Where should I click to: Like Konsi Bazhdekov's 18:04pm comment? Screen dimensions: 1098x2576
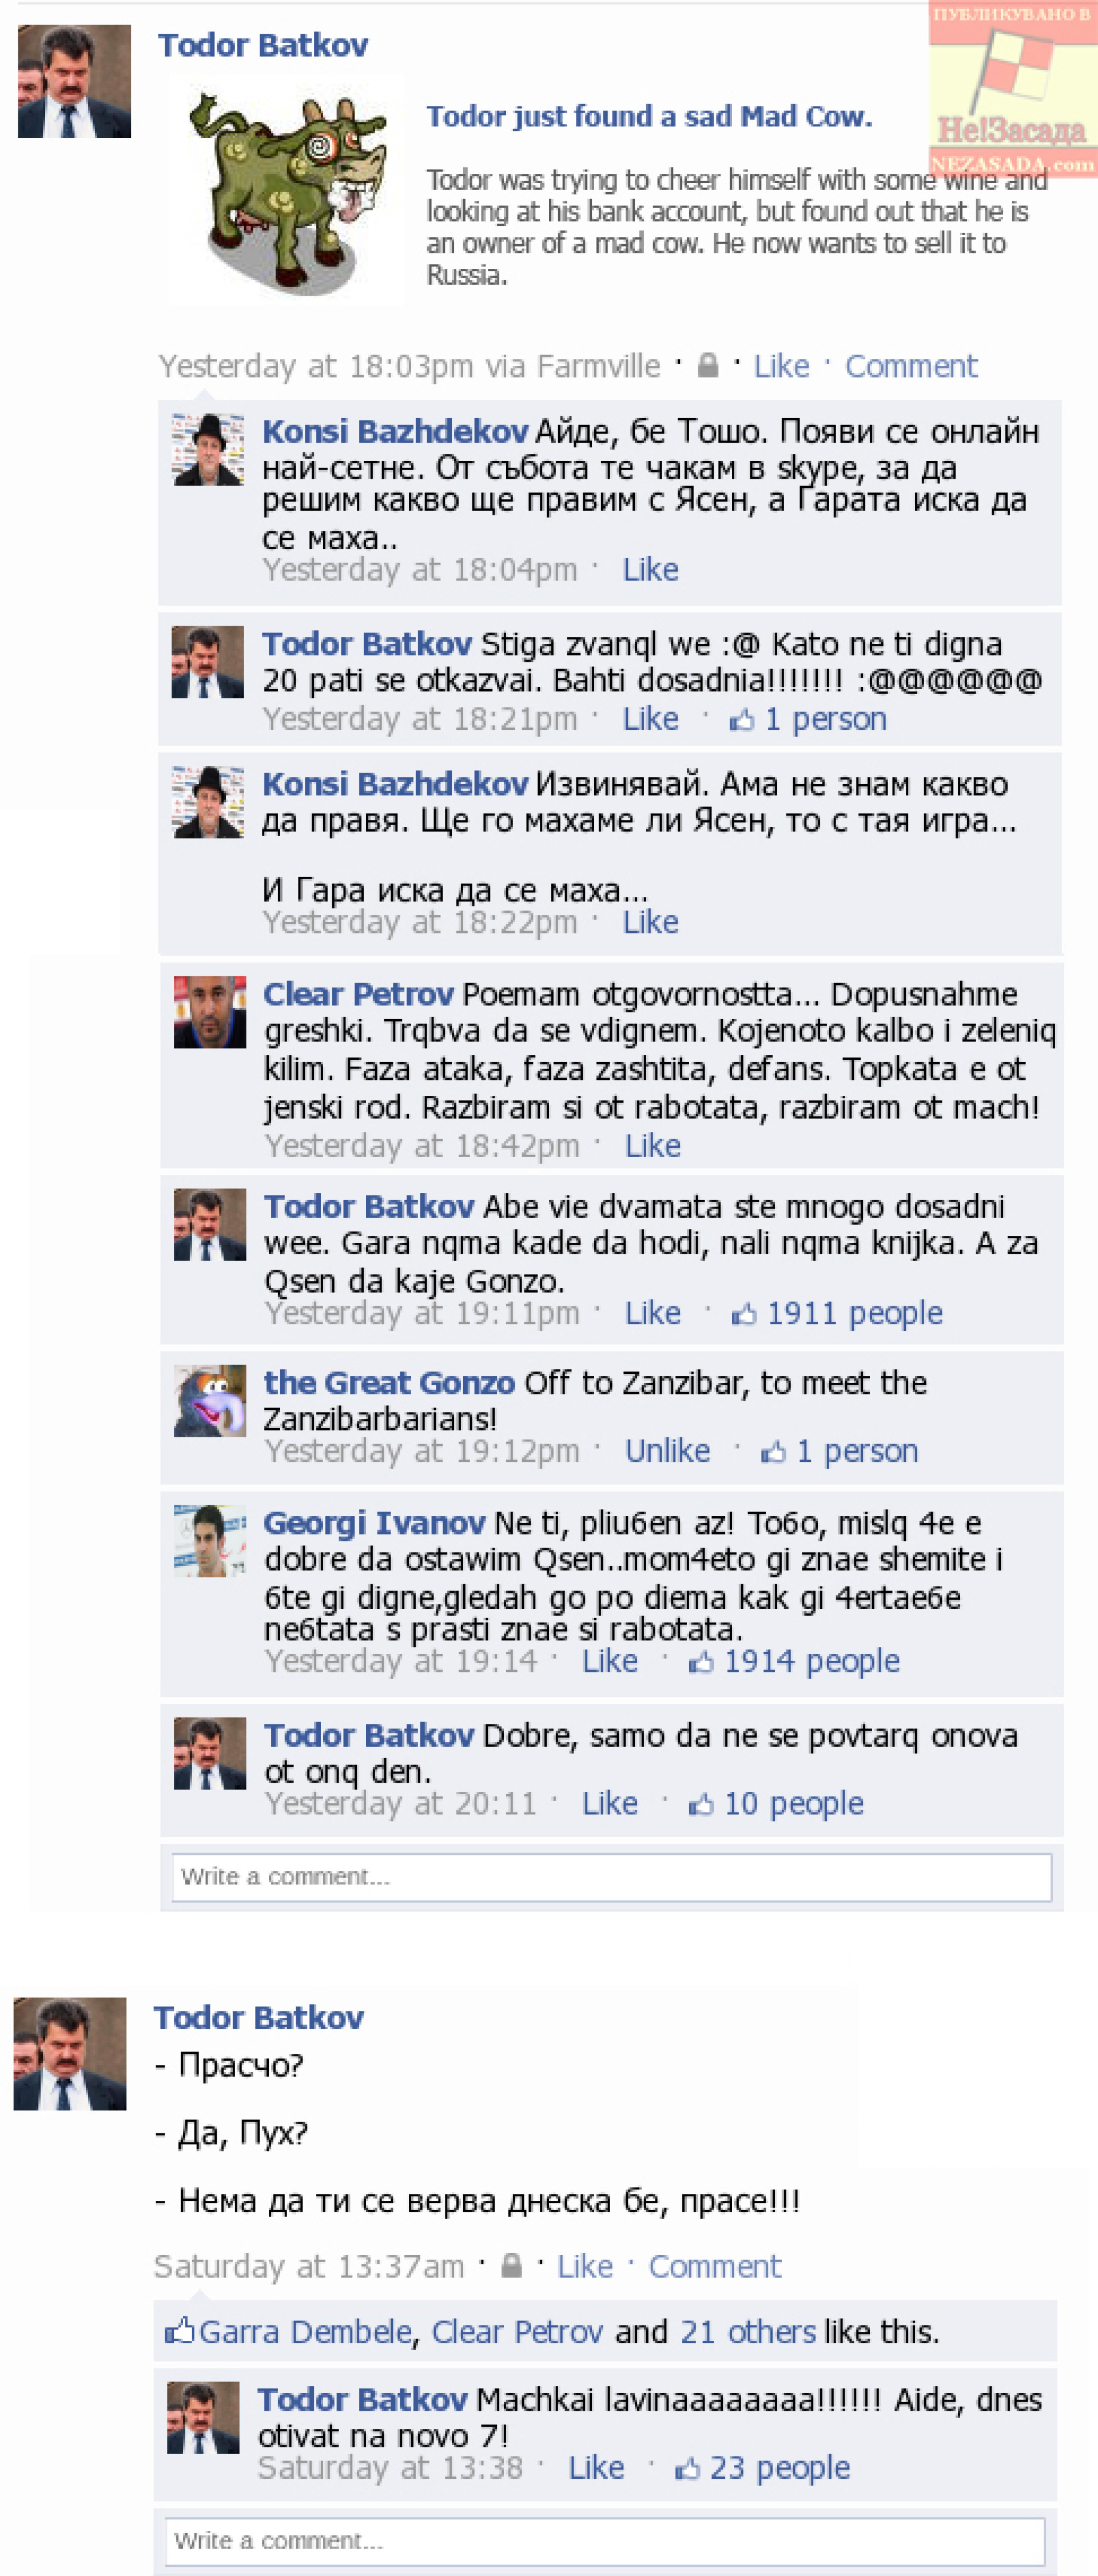(x=650, y=570)
